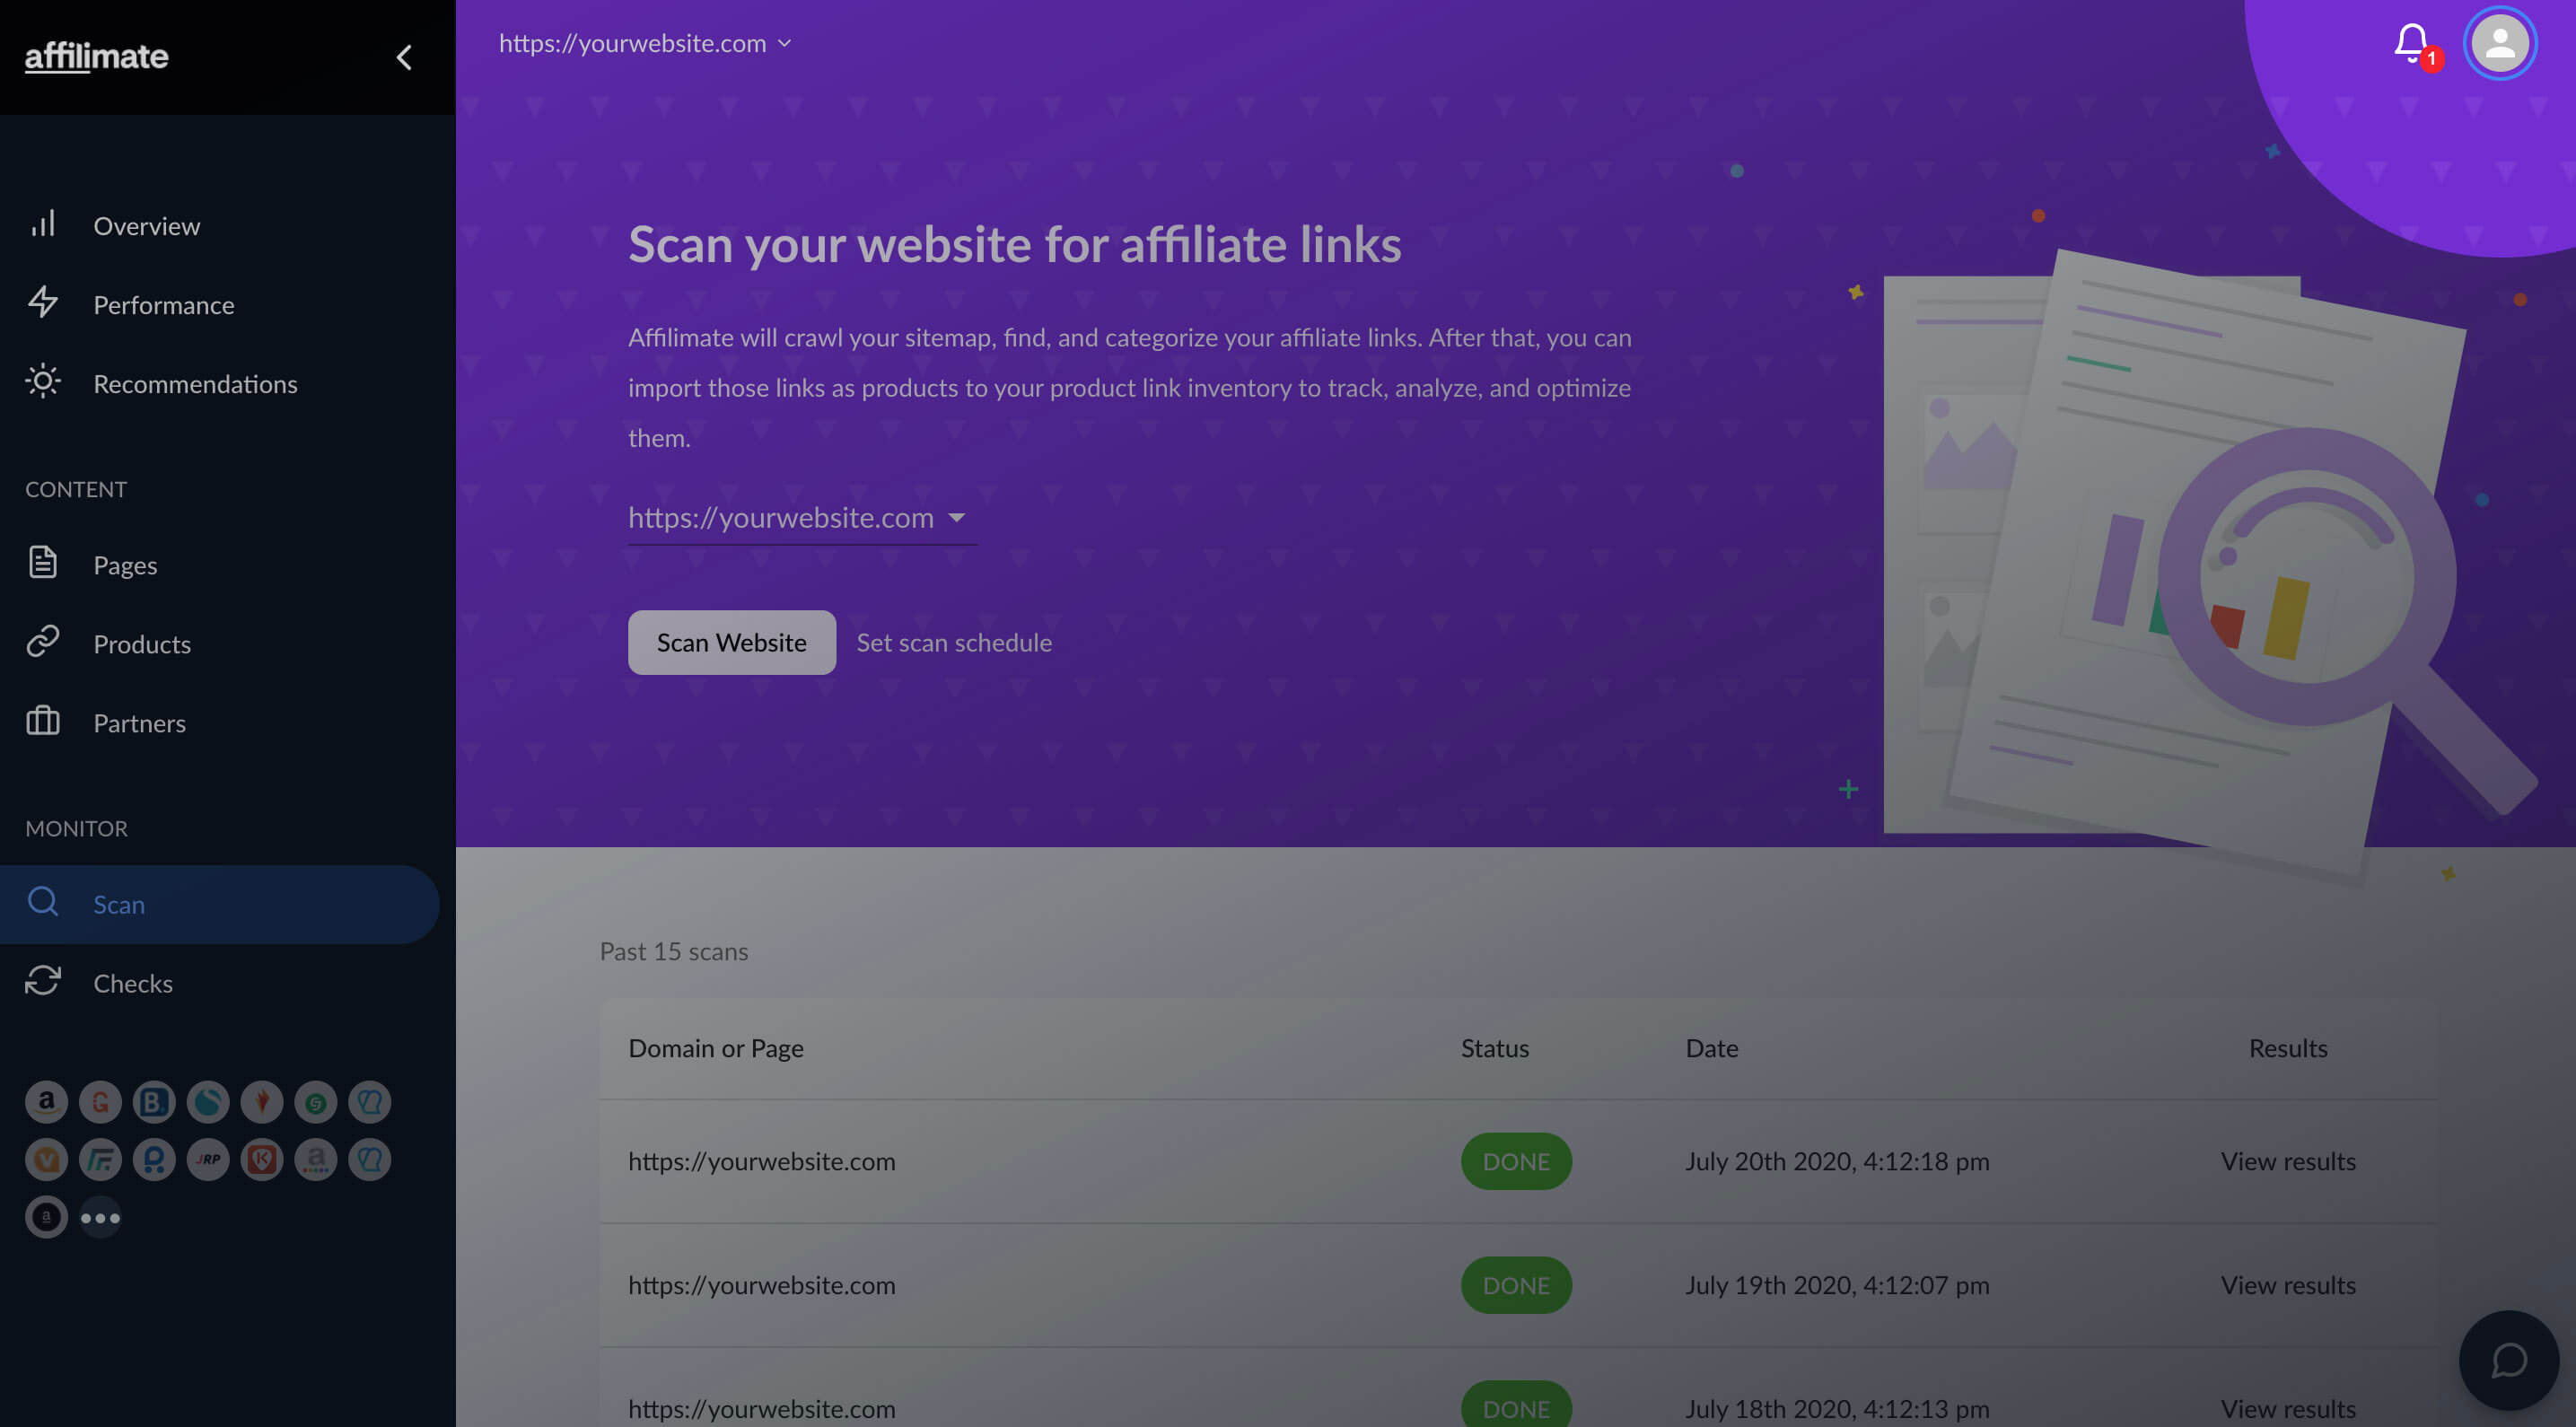The image size is (2576, 1427).
Task: Click the Overview navigation icon
Action: [42, 223]
